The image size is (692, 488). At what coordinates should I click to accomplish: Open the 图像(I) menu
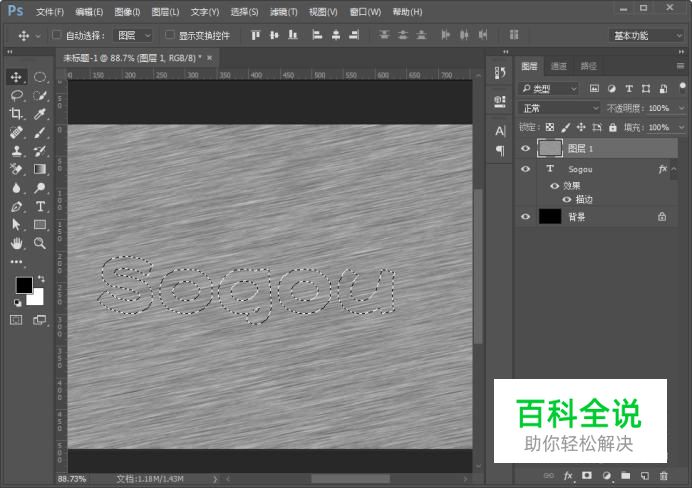(127, 12)
